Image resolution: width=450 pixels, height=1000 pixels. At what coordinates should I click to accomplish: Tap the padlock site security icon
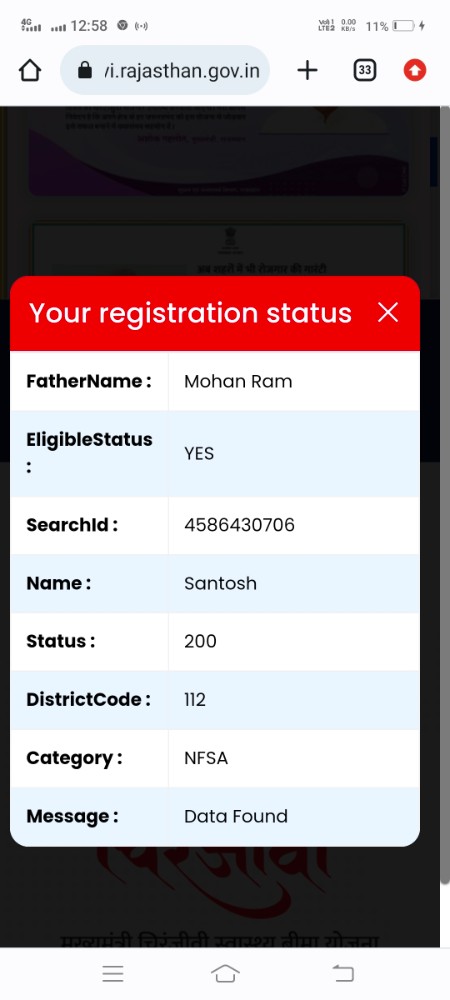click(85, 70)
